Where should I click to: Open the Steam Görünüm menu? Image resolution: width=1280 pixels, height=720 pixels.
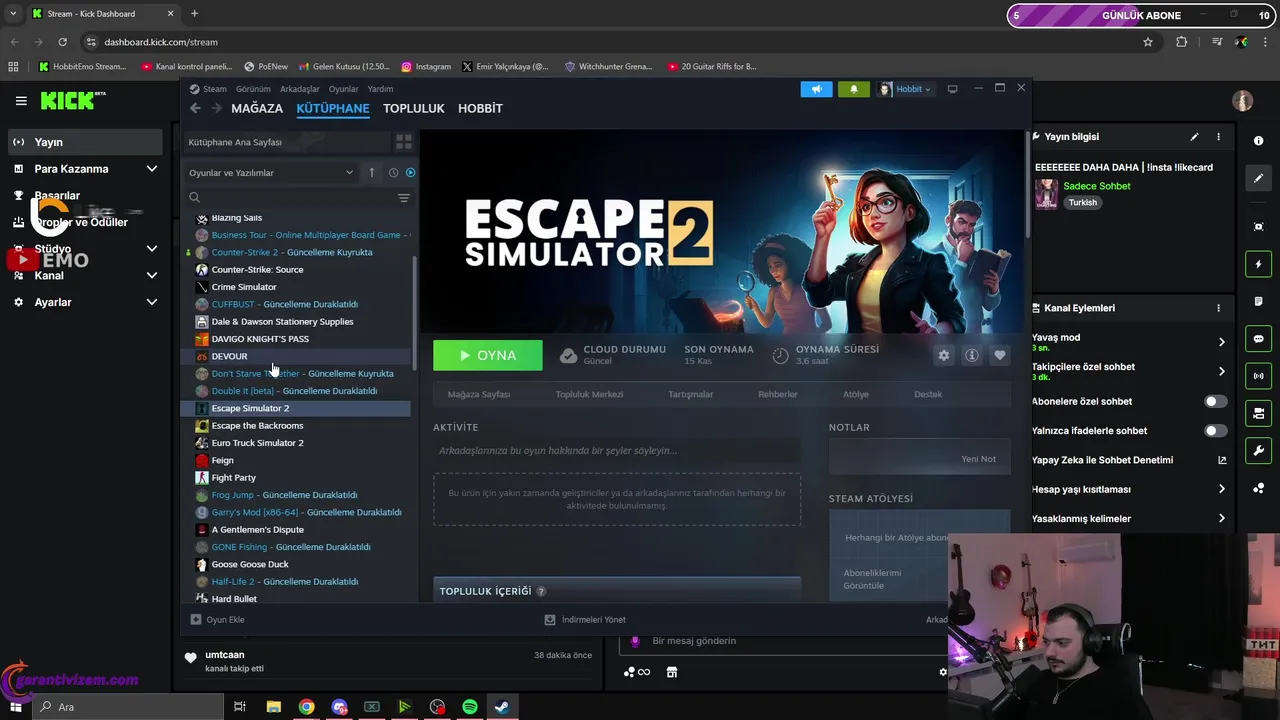pos(253,89)
